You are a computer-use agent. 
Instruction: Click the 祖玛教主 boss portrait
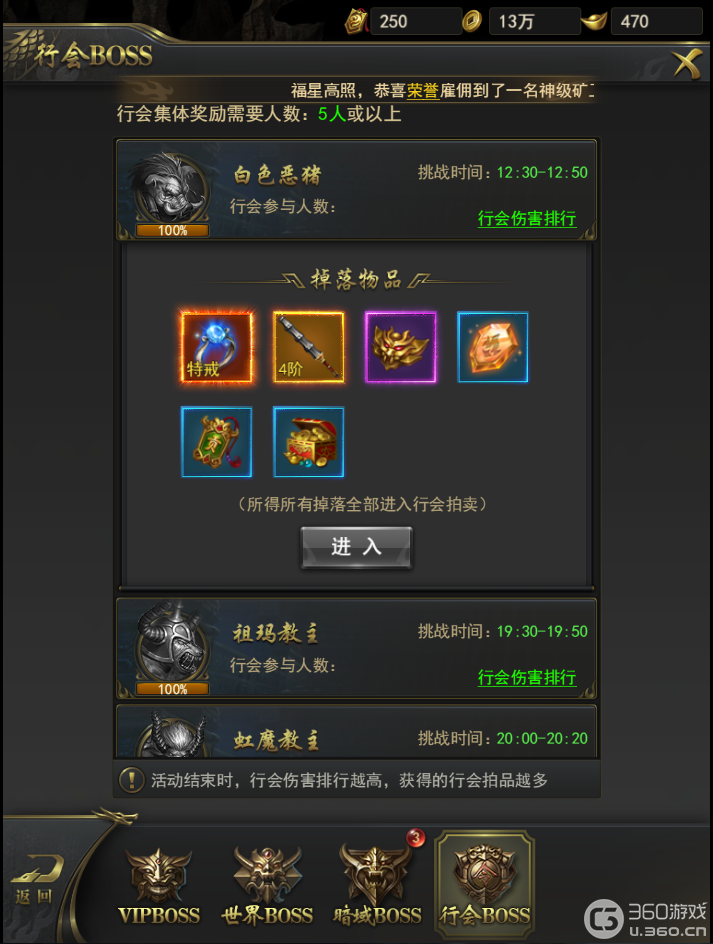point(172,649)
